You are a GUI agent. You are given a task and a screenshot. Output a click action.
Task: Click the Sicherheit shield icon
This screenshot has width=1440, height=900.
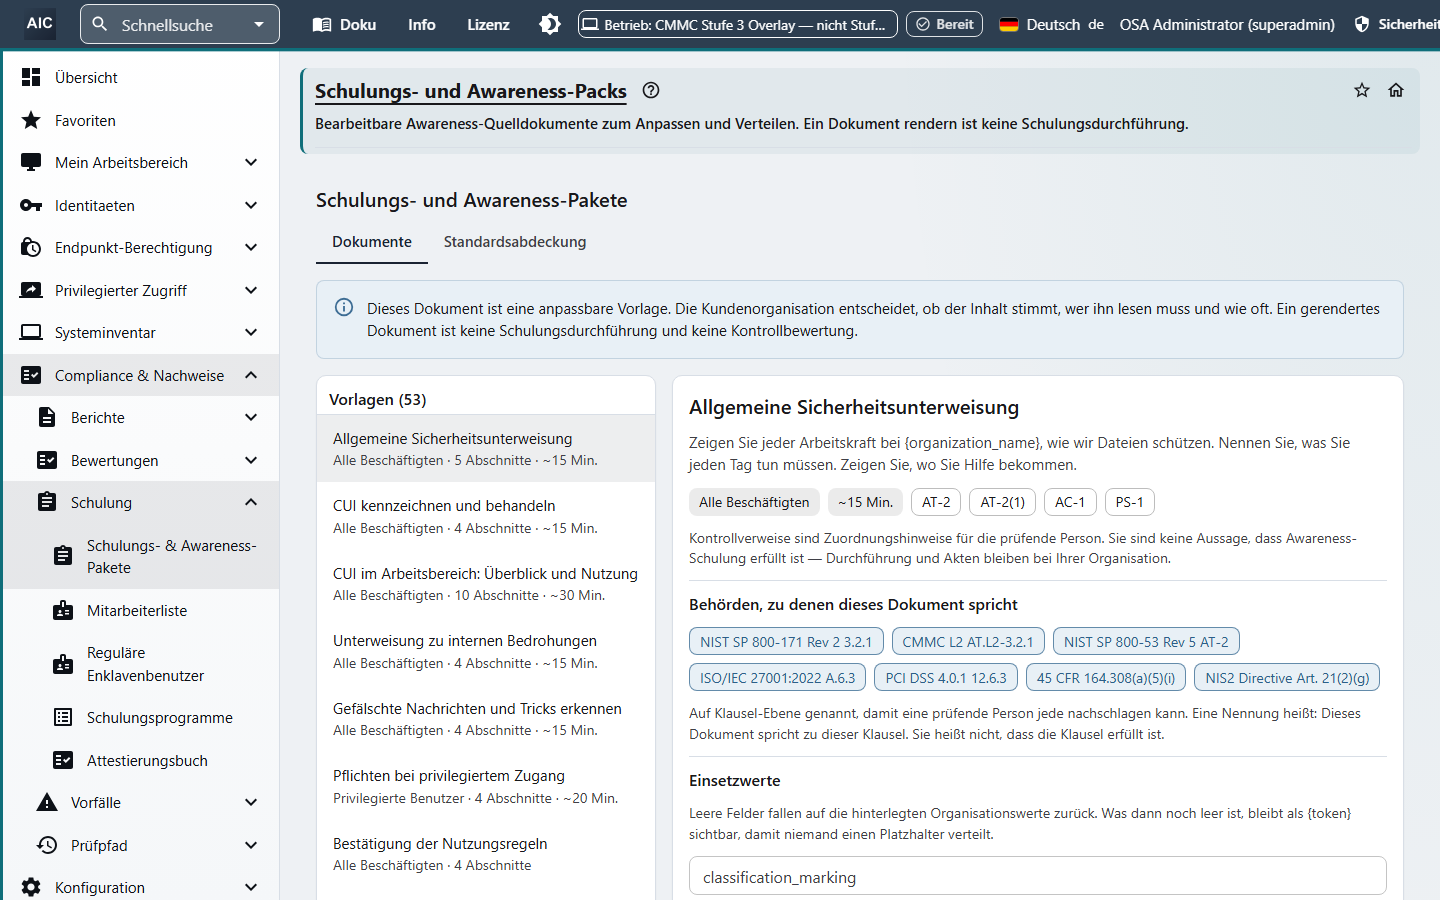[1361, 24]
